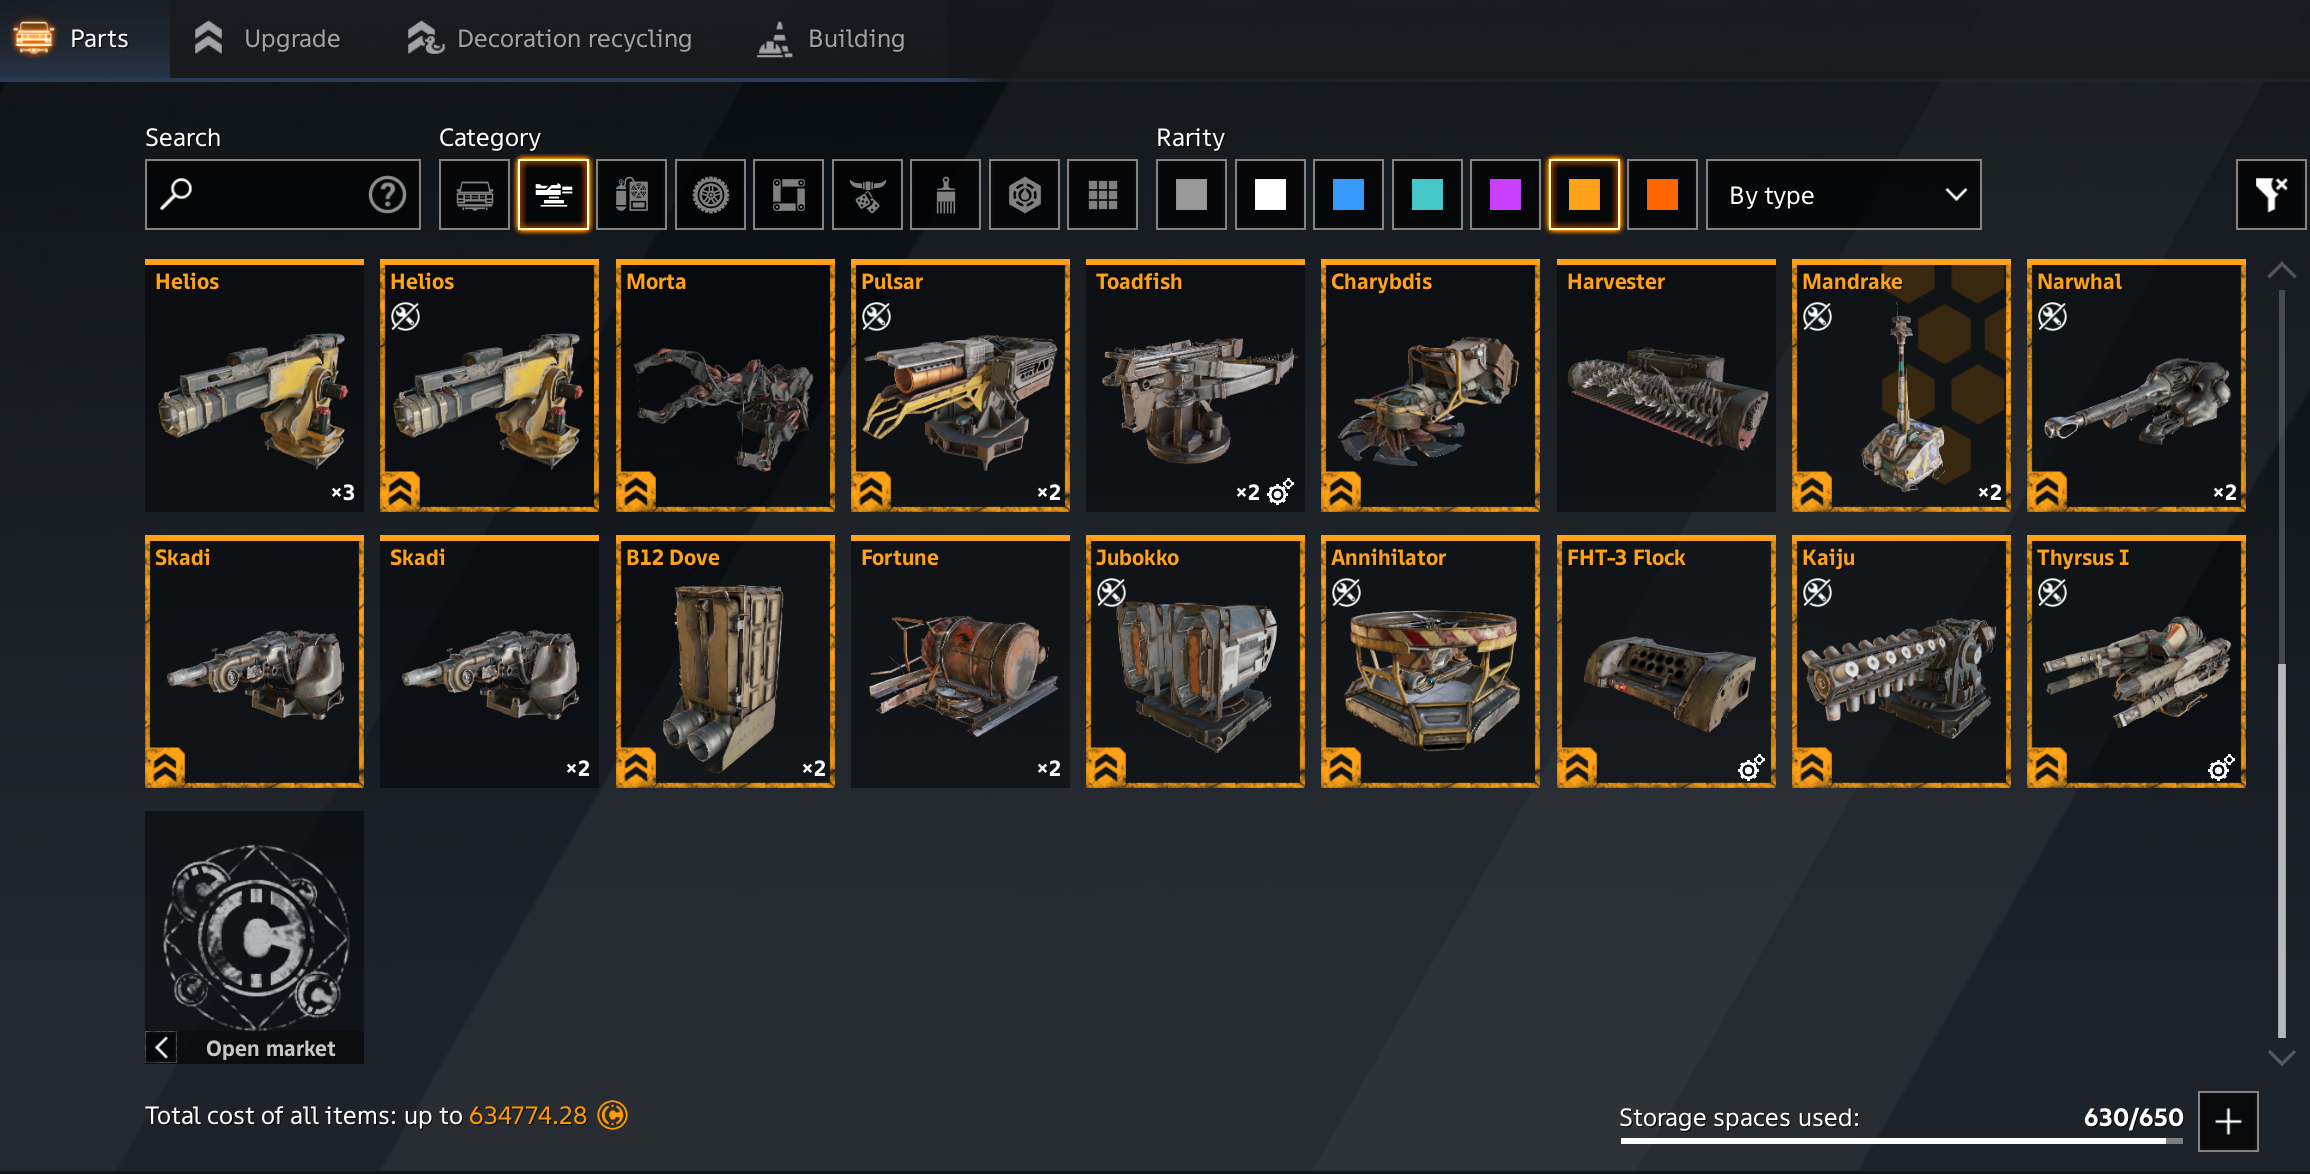2310x1174 pixels.
Task: Select the structure frame category icon
Action: (788, 195)
